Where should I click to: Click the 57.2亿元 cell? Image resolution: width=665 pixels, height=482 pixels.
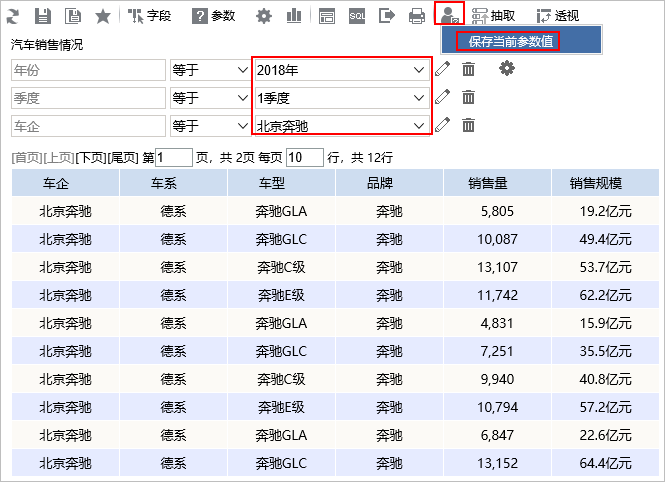click(606, 407)
